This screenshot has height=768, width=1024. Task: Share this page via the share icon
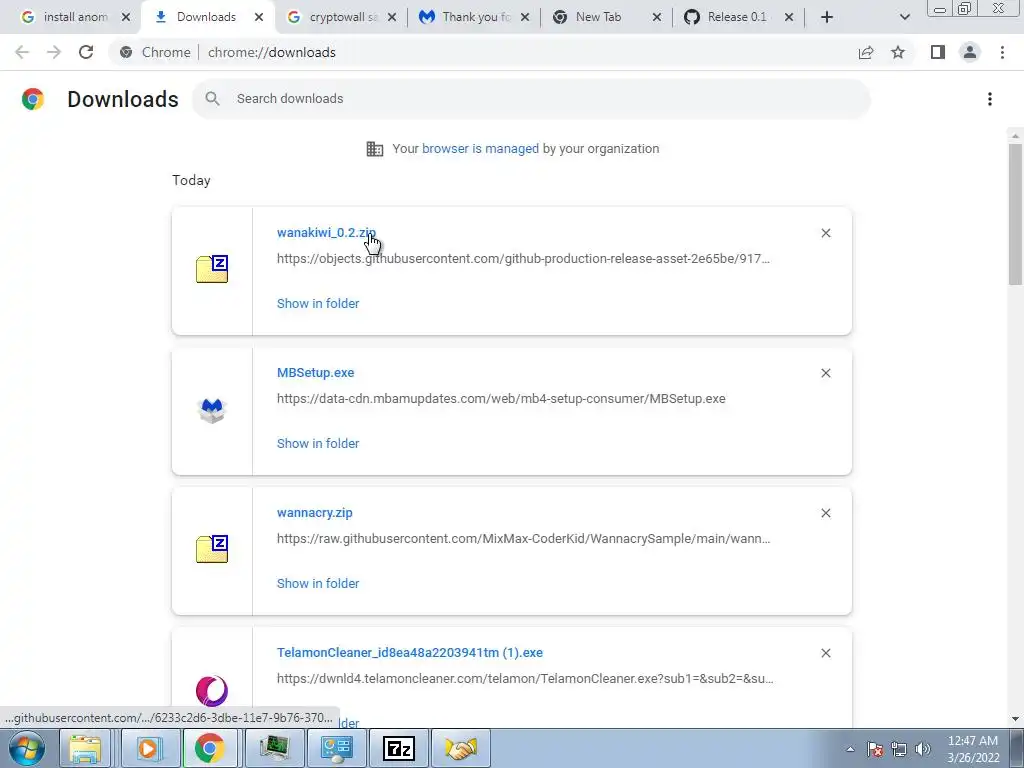pos(866,52)
